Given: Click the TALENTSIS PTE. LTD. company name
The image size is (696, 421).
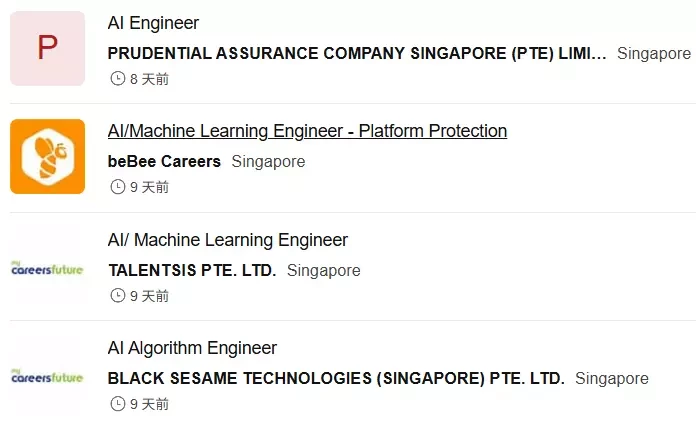Looking at the screenshot, I should click(x=192, y=270).
